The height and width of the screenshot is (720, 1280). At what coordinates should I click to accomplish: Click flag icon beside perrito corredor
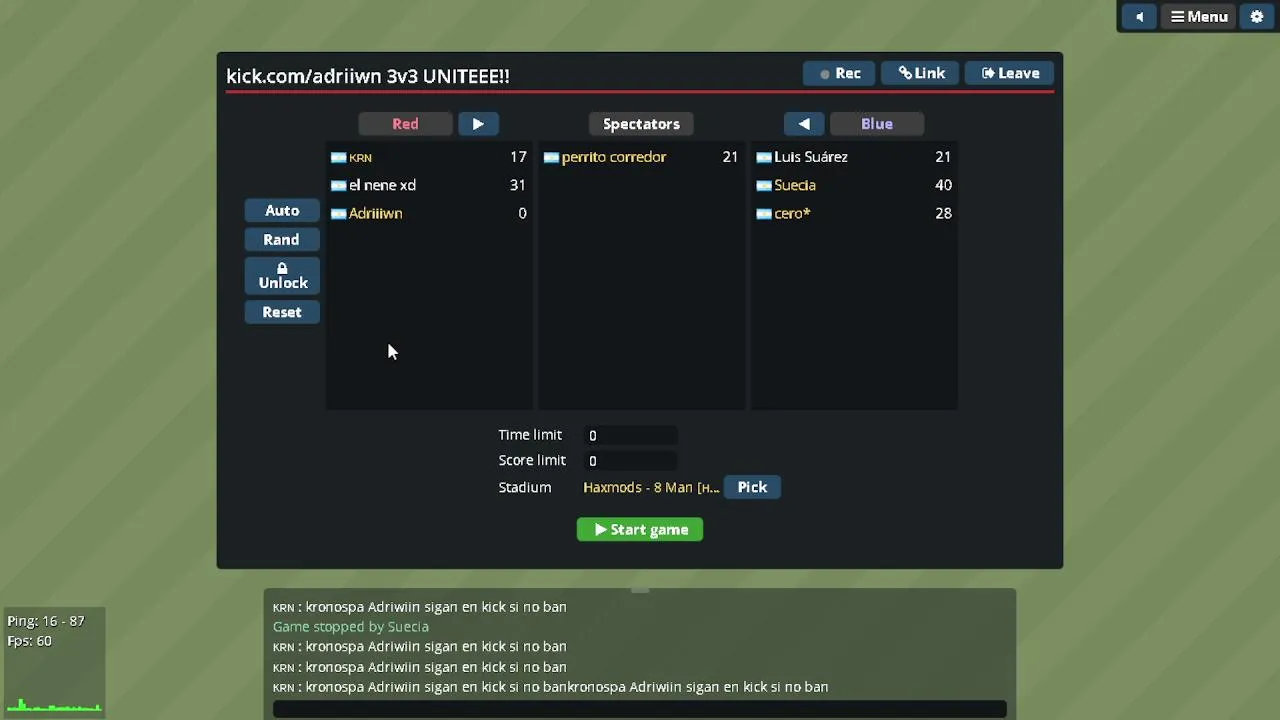(x=551, y=157)
